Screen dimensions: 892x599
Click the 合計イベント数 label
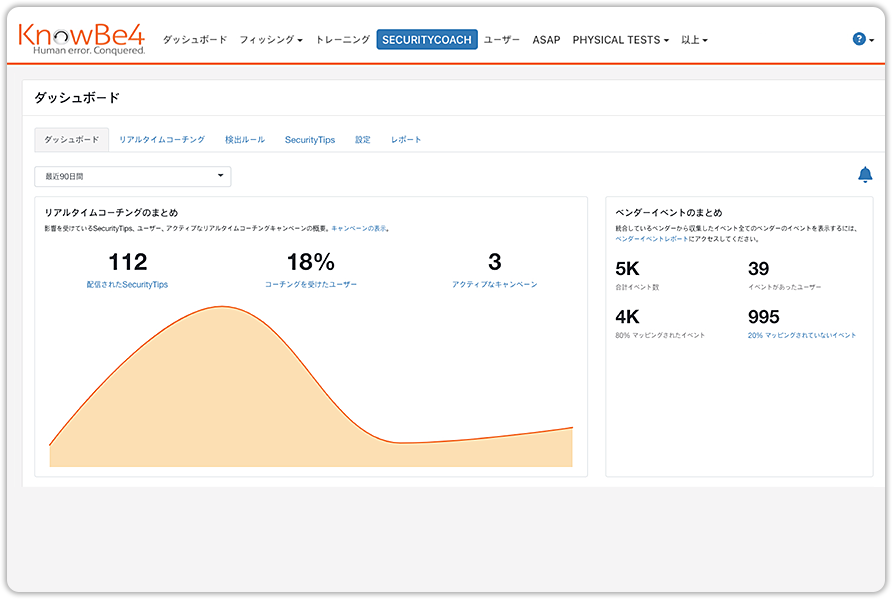[637, 287]
